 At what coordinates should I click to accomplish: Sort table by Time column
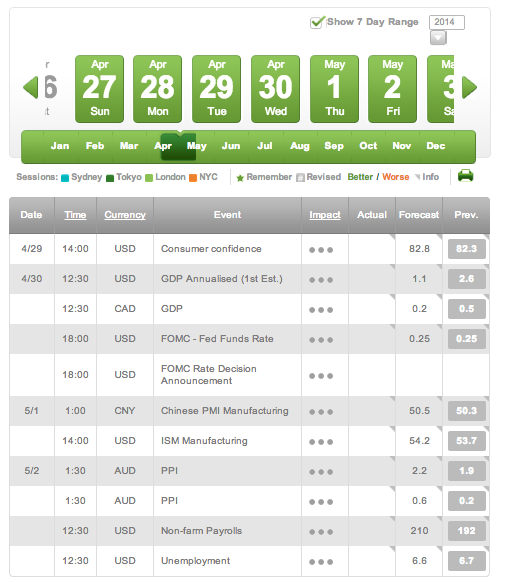75,215
